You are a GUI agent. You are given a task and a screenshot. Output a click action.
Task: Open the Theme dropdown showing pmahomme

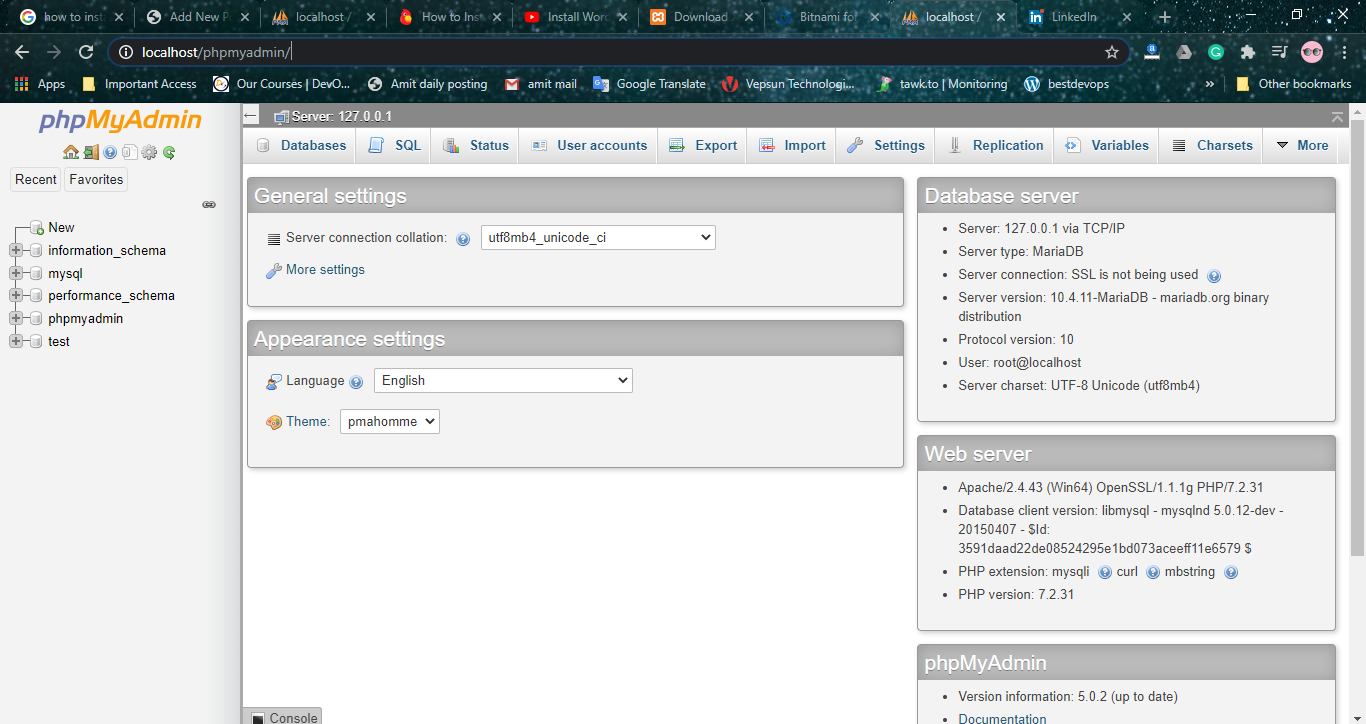(390, 422)
